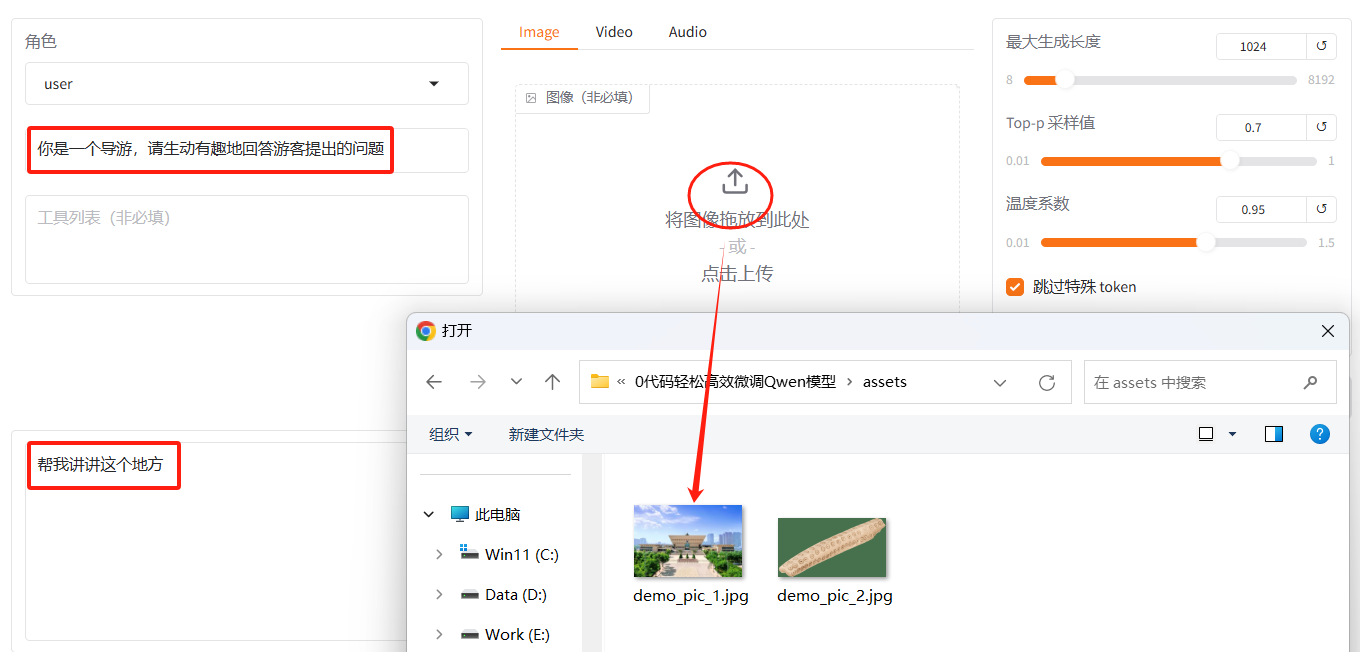Open the view options dropdown arrow
Screen dimensions: 1360x652
[x=1232, y=434]
